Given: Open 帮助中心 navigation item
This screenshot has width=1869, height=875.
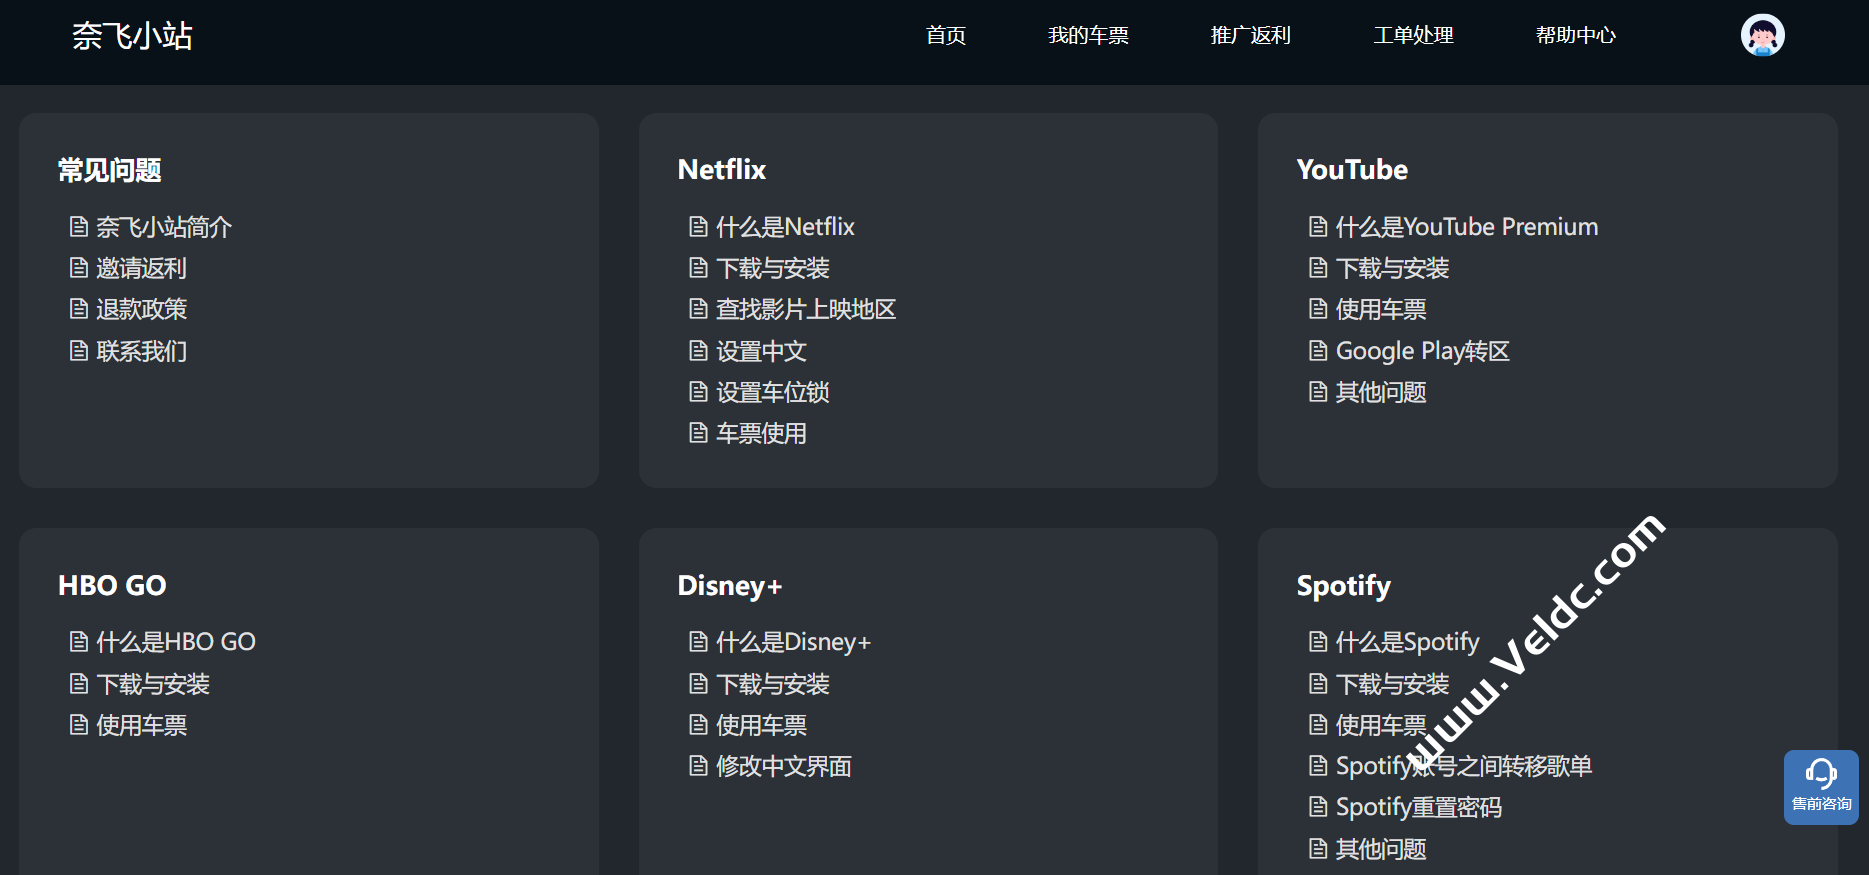Looking at the screenshot, I should 1575,36.
